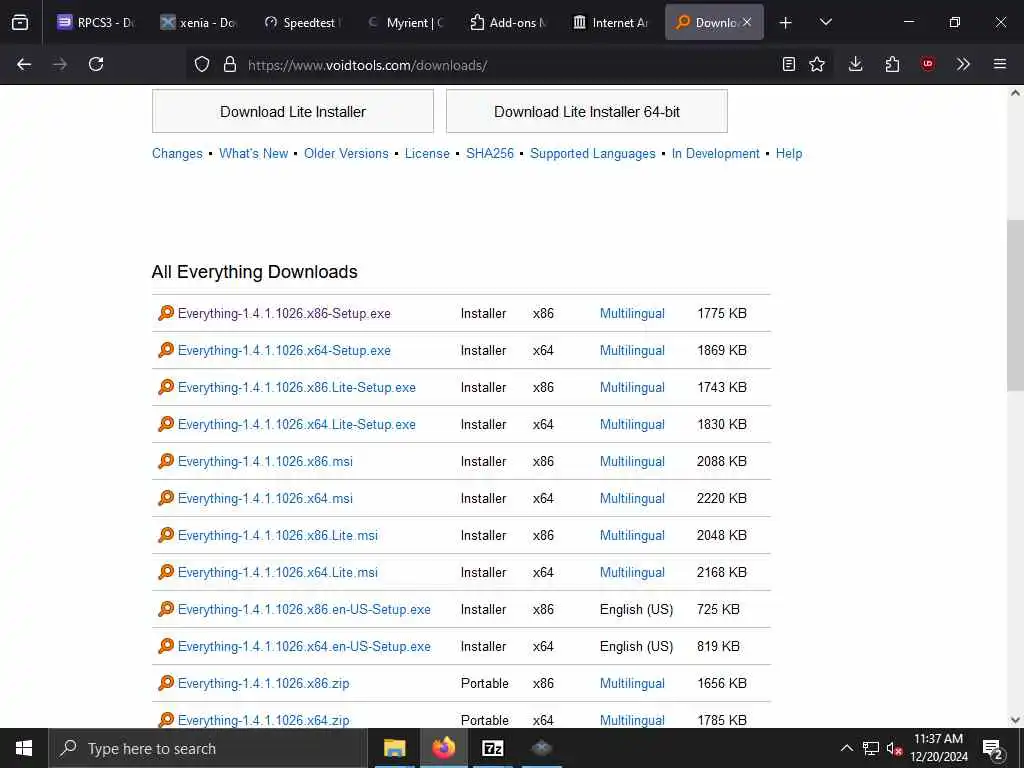Open File Explorer from the taskbar

tap(394, 748)
